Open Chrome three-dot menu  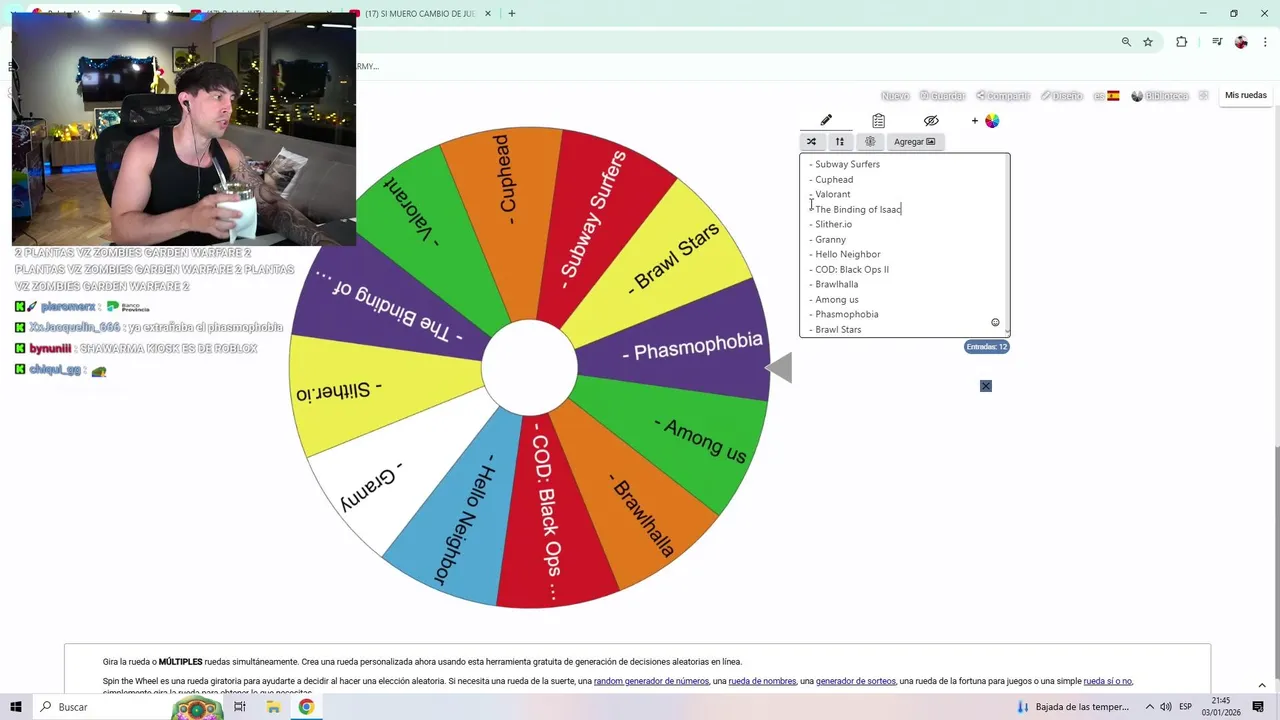(1264, 42)
